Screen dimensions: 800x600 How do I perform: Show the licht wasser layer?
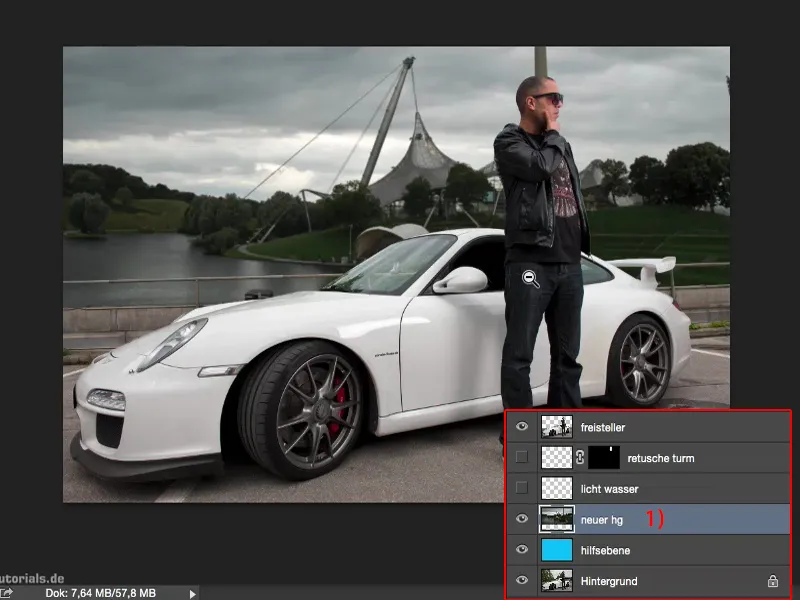[521, 488]
